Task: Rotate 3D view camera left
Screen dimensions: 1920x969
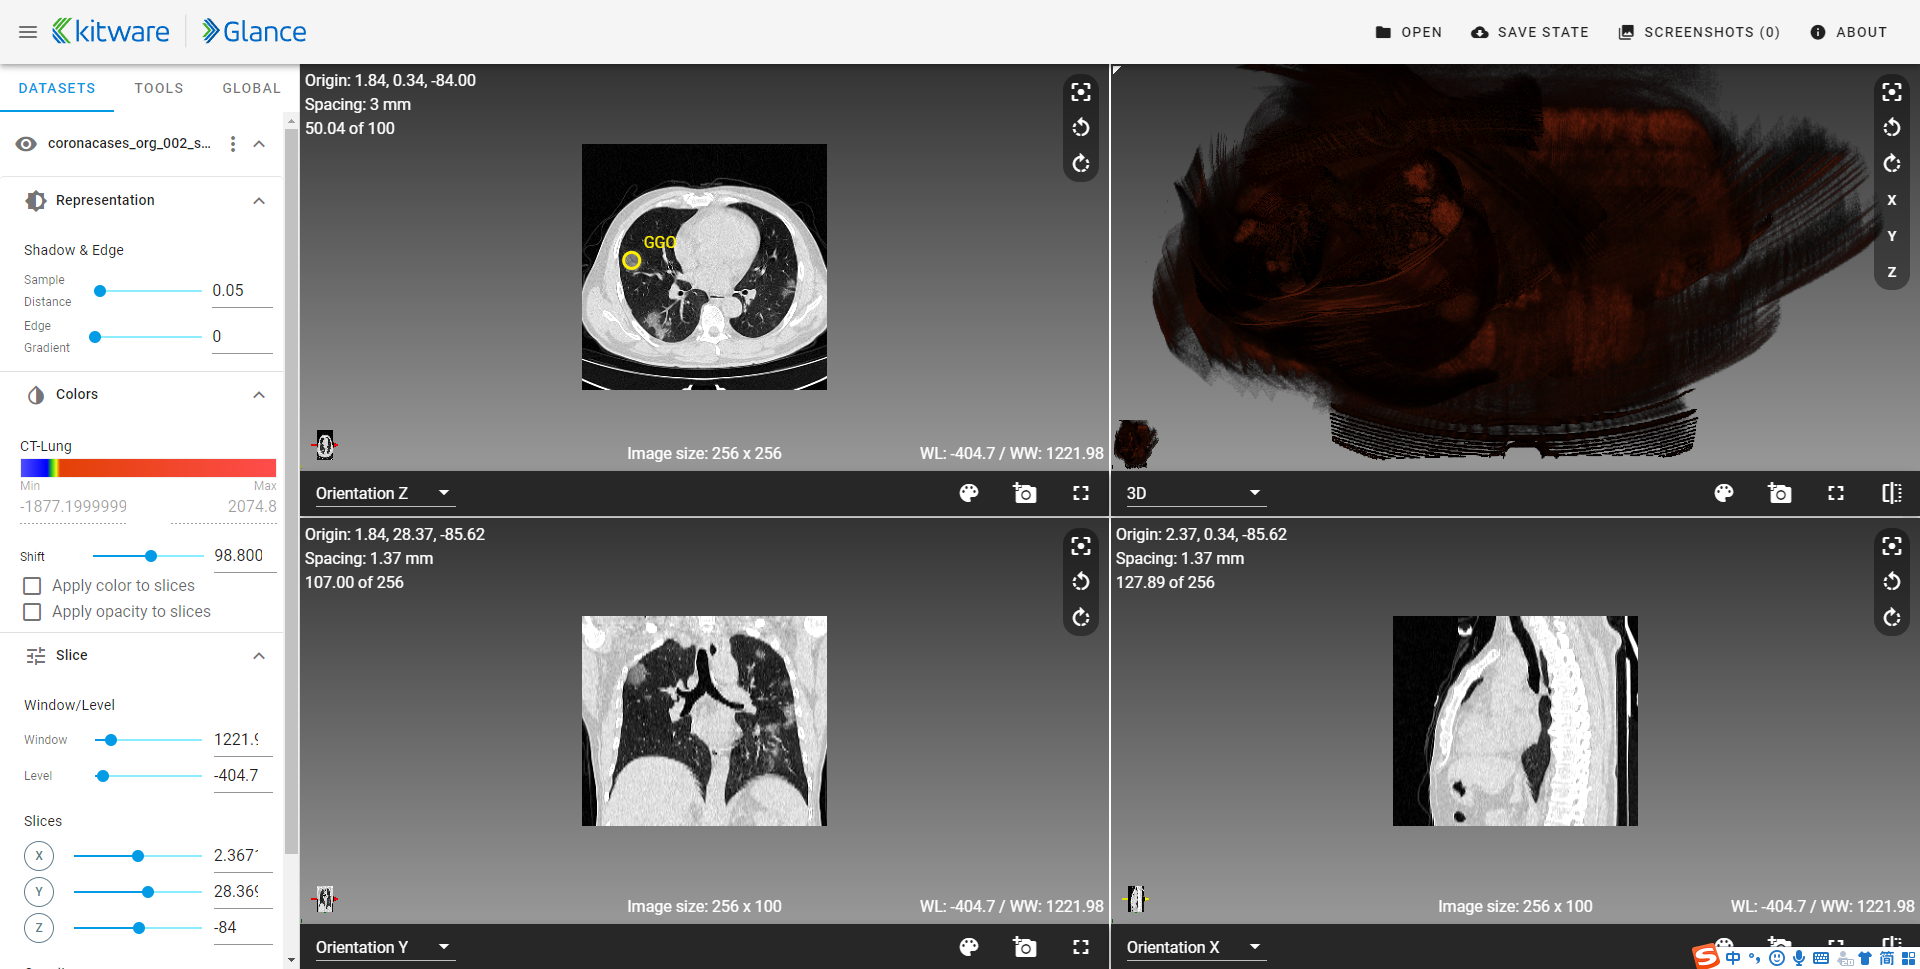Action: pyautogui.click(x=1892, y=128)
